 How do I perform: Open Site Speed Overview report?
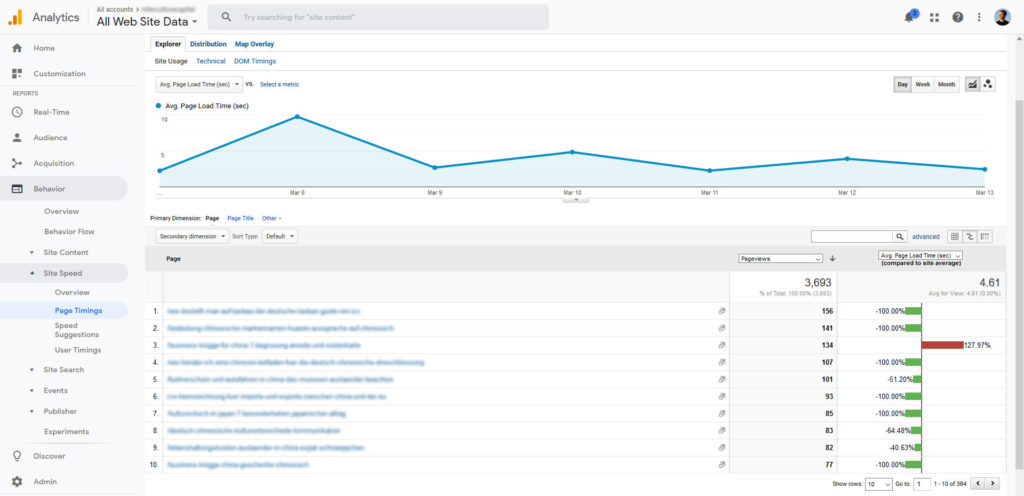pyautogui.click(x=72, y=293)
